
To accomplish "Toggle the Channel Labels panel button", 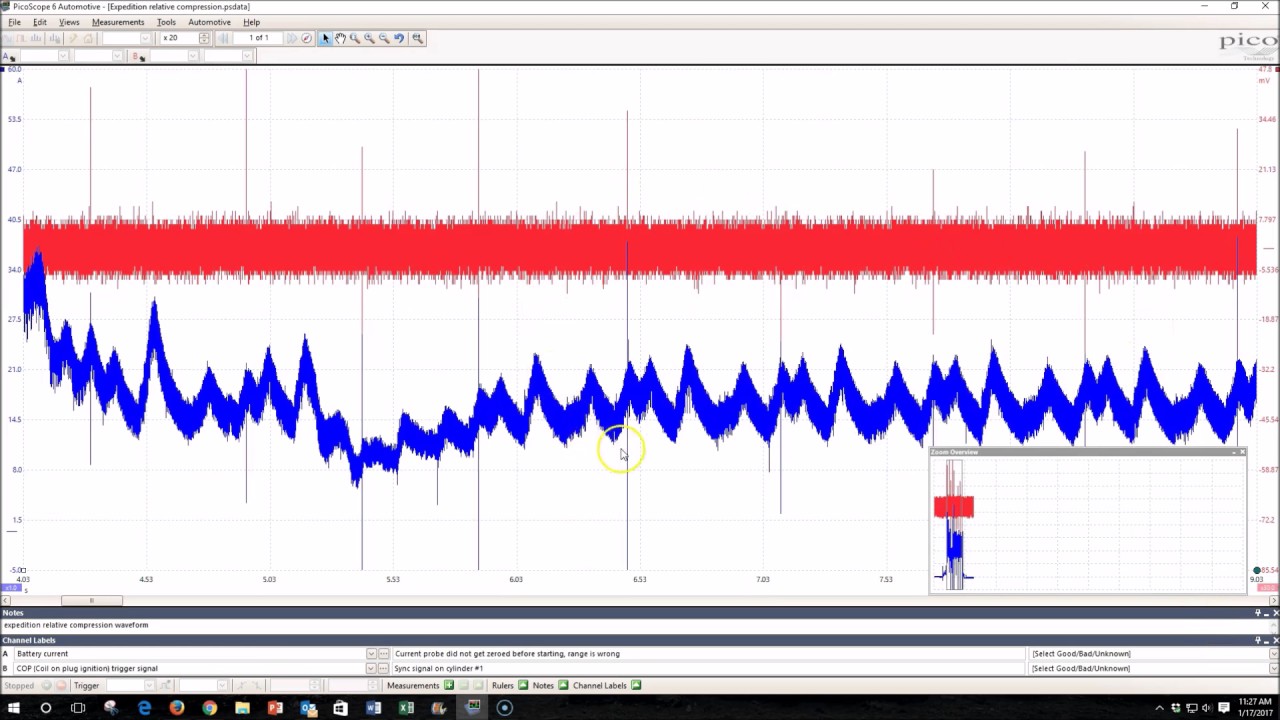I will pyautogui.click(x=636, y=686).
